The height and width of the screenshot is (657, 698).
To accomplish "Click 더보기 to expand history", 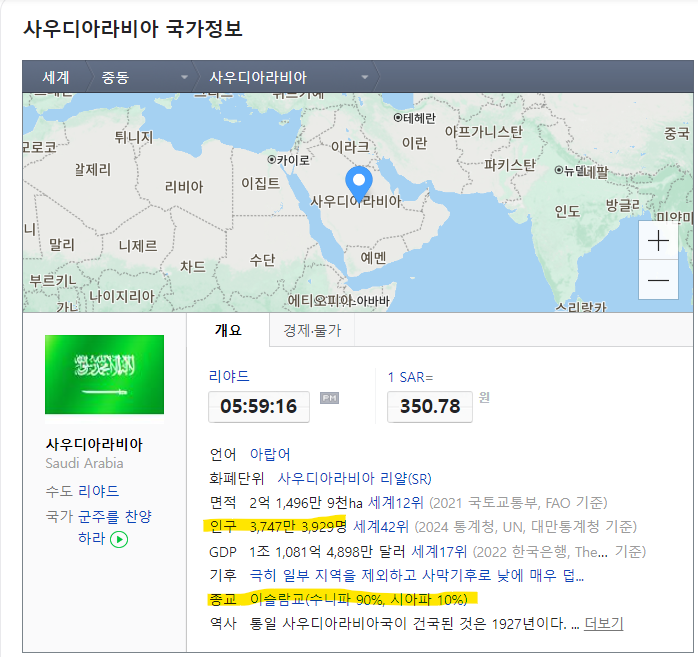I will (x=603, y=624).
